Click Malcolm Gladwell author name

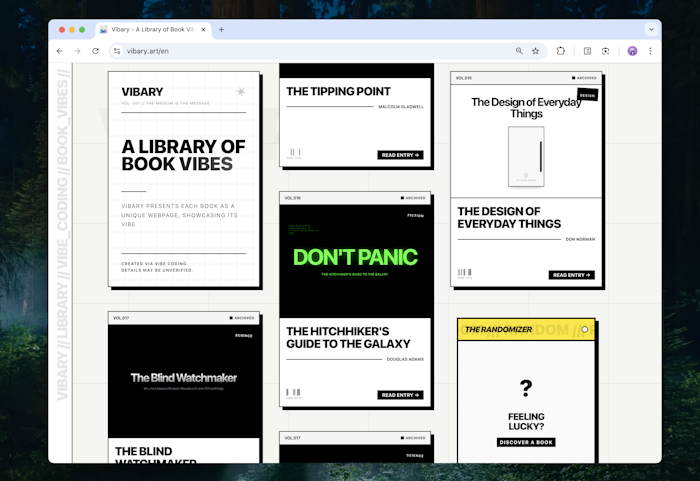tap(401, 107)
